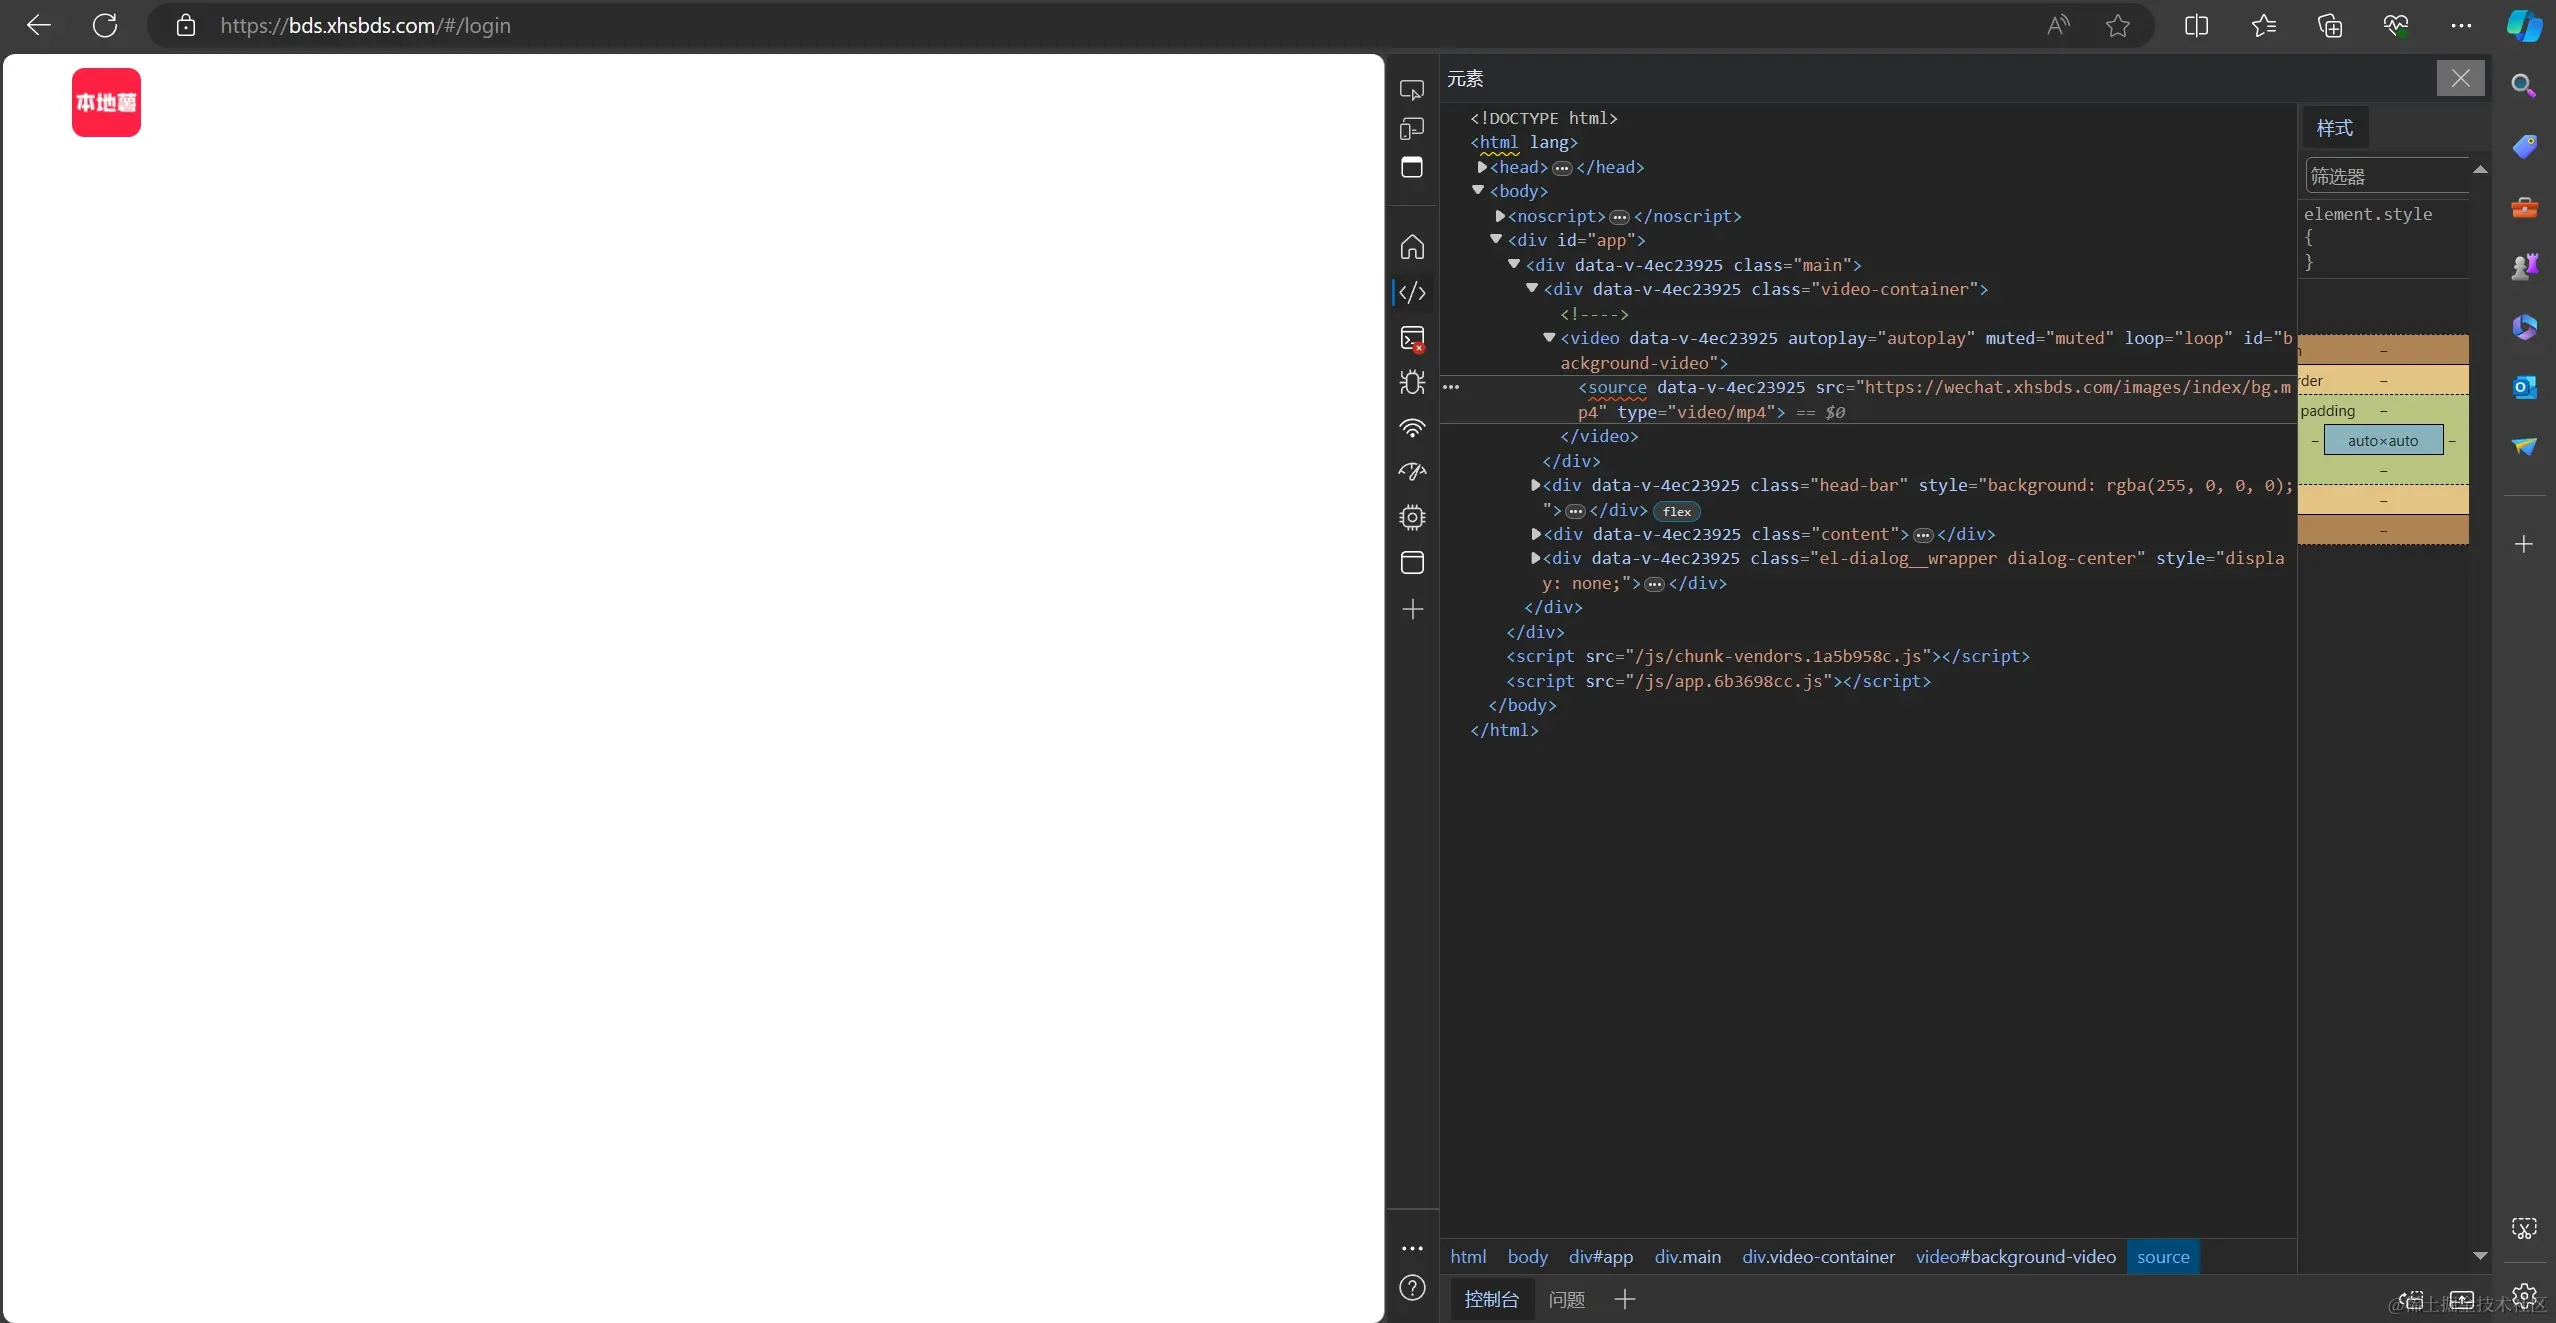
Task: Select video#background-video breadcrumb item
Action: 2015,1257
